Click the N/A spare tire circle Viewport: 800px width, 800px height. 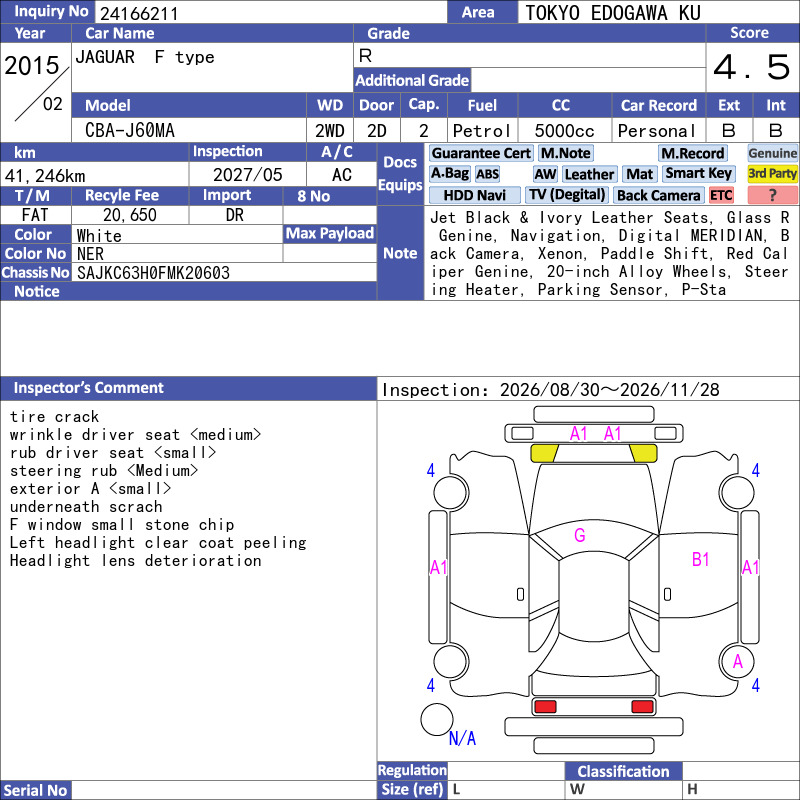[437, 719]
